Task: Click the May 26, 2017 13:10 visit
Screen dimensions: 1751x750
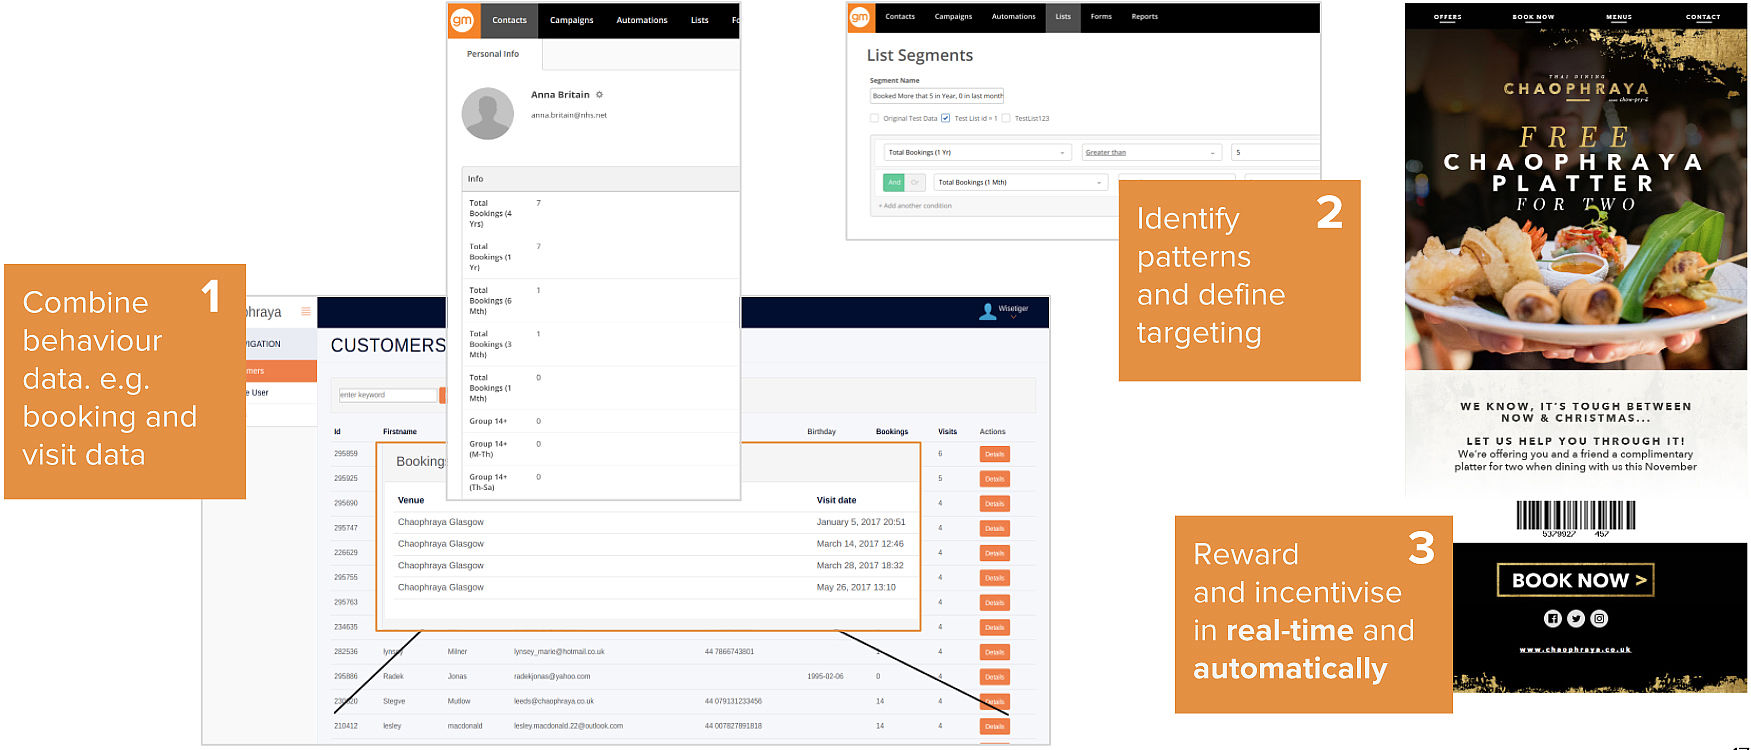Action: (856, 588)
